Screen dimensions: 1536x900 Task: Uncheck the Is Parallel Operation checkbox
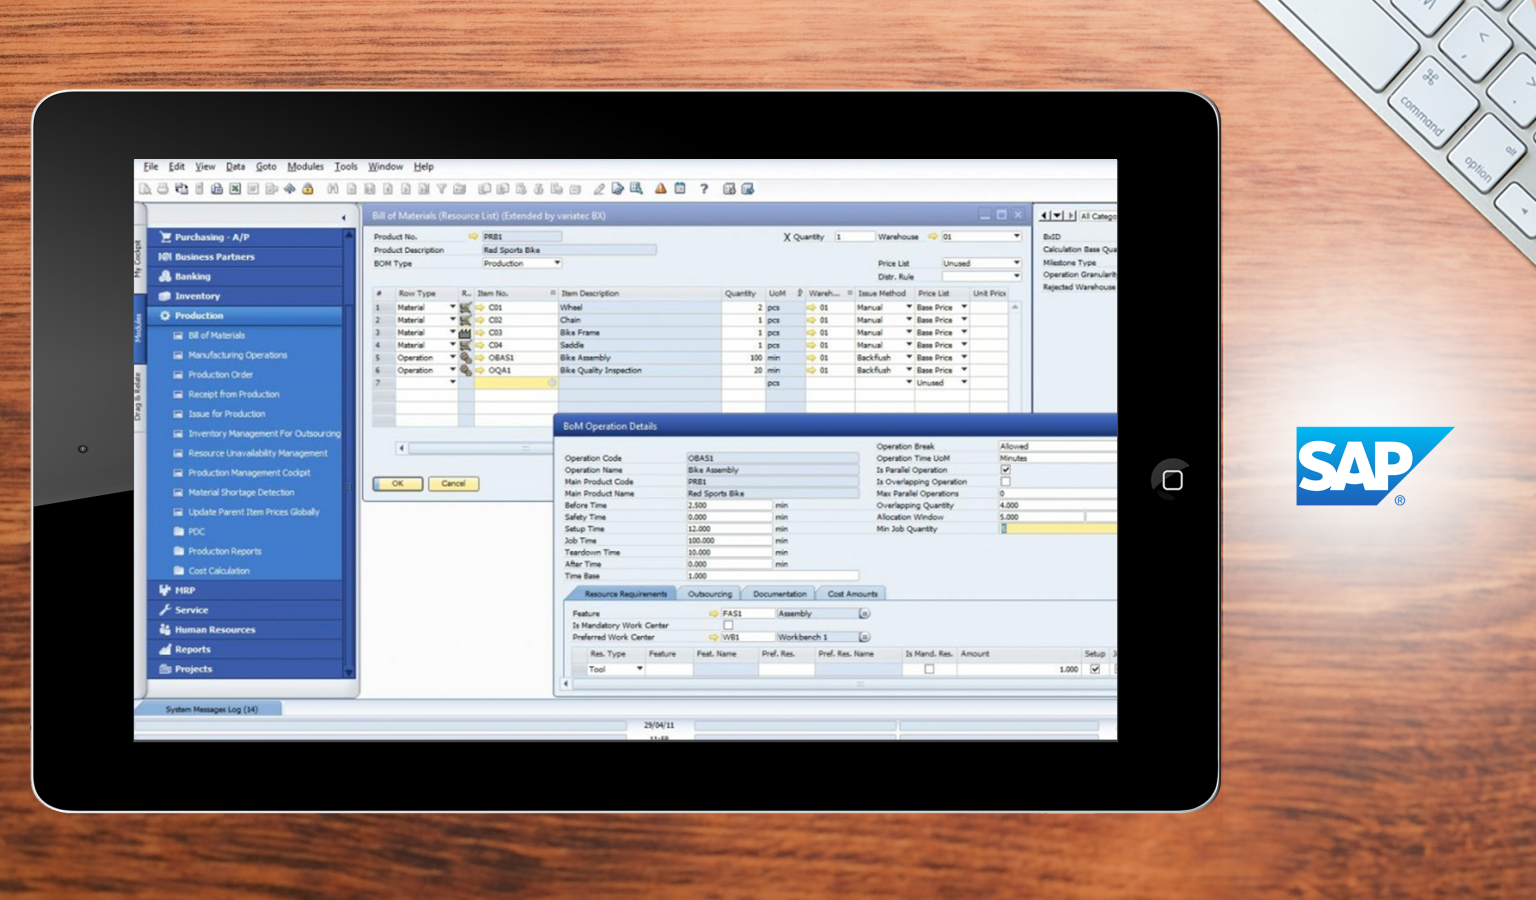pyautogui.click(x=1004, y=470)
